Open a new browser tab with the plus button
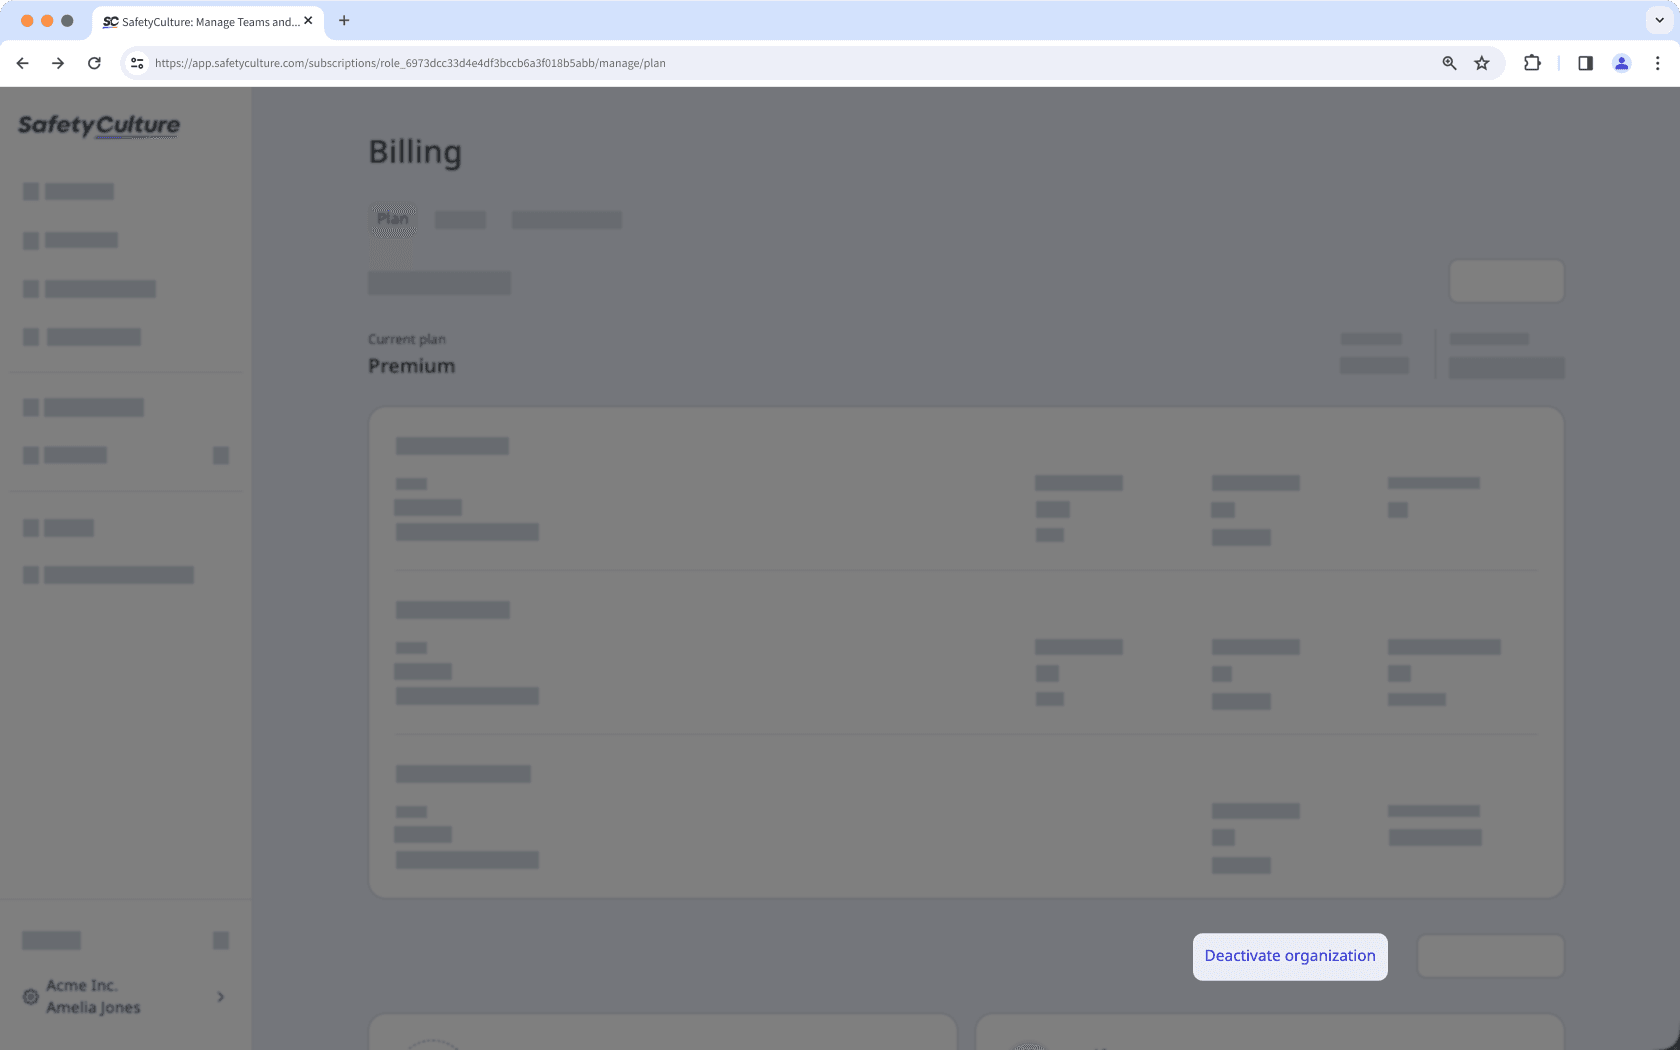The height and width of the screenshot is (1050, 1680). pos(344,20)
